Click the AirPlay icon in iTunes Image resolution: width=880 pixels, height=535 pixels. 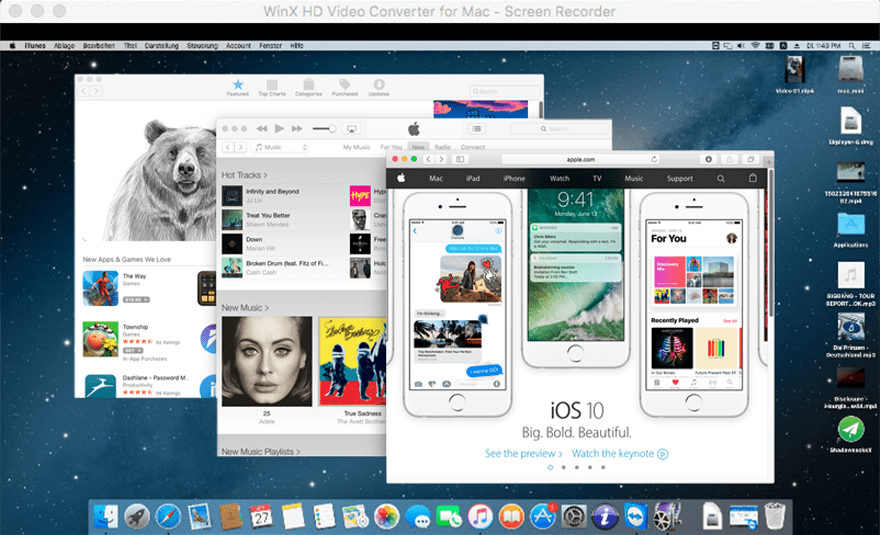[x=351, y=129]
